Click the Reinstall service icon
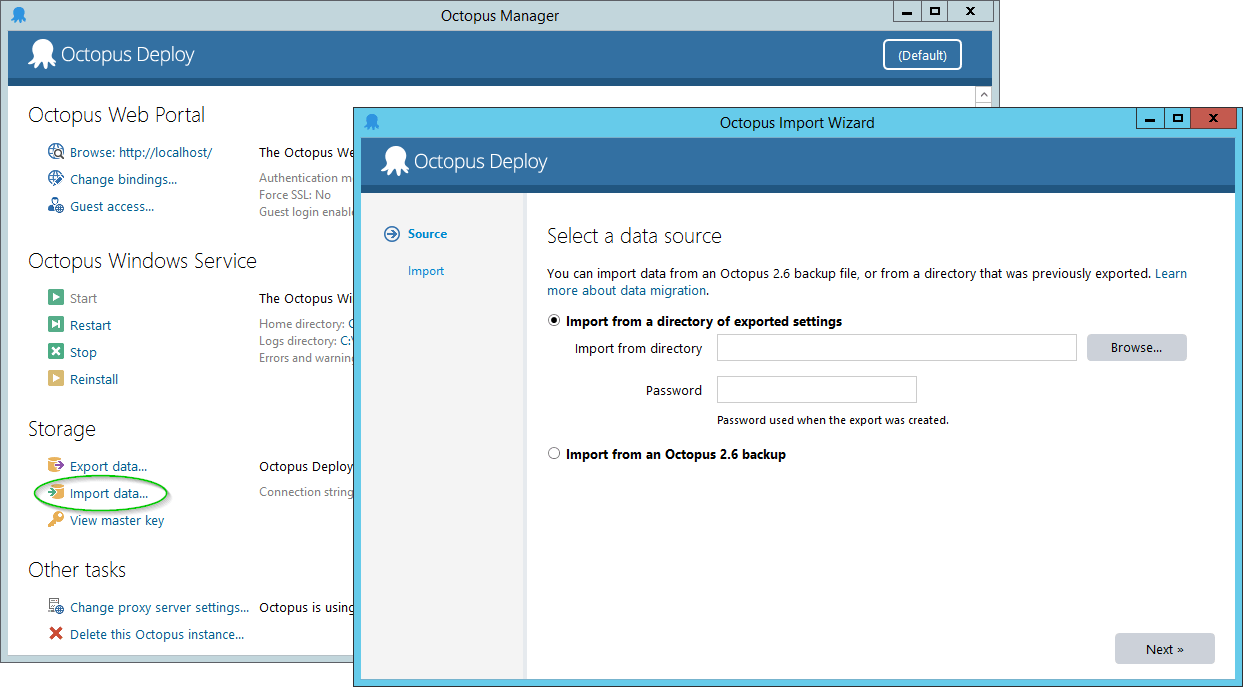1243x687 pixels. tap(56, 379)
